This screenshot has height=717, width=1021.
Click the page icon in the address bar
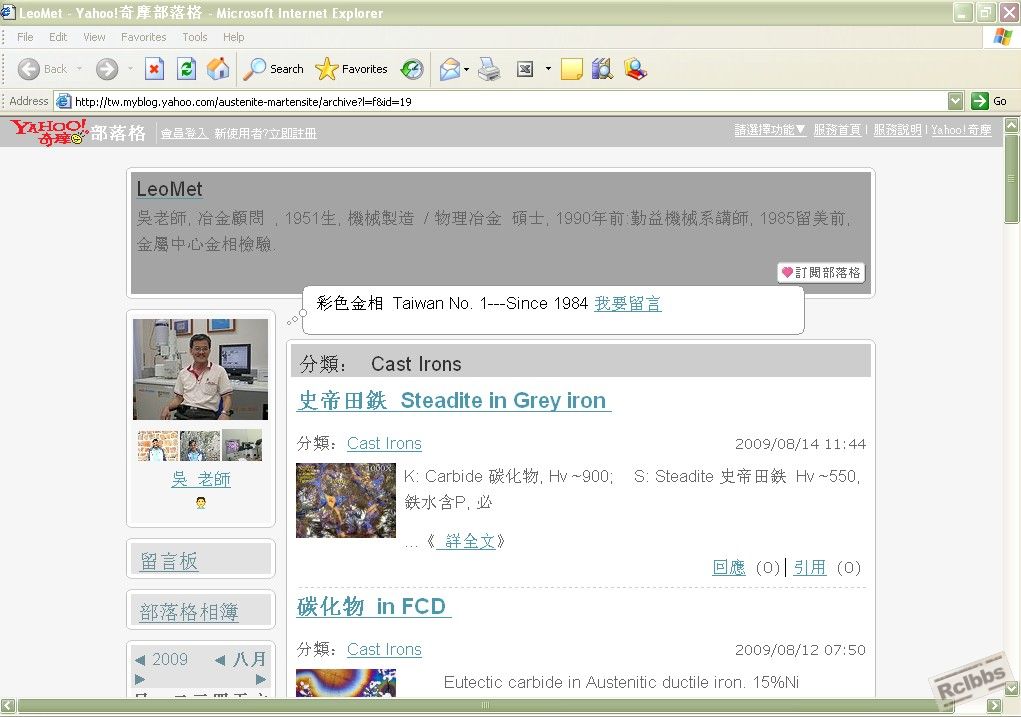pyautogui.click(x=63, y=101)
